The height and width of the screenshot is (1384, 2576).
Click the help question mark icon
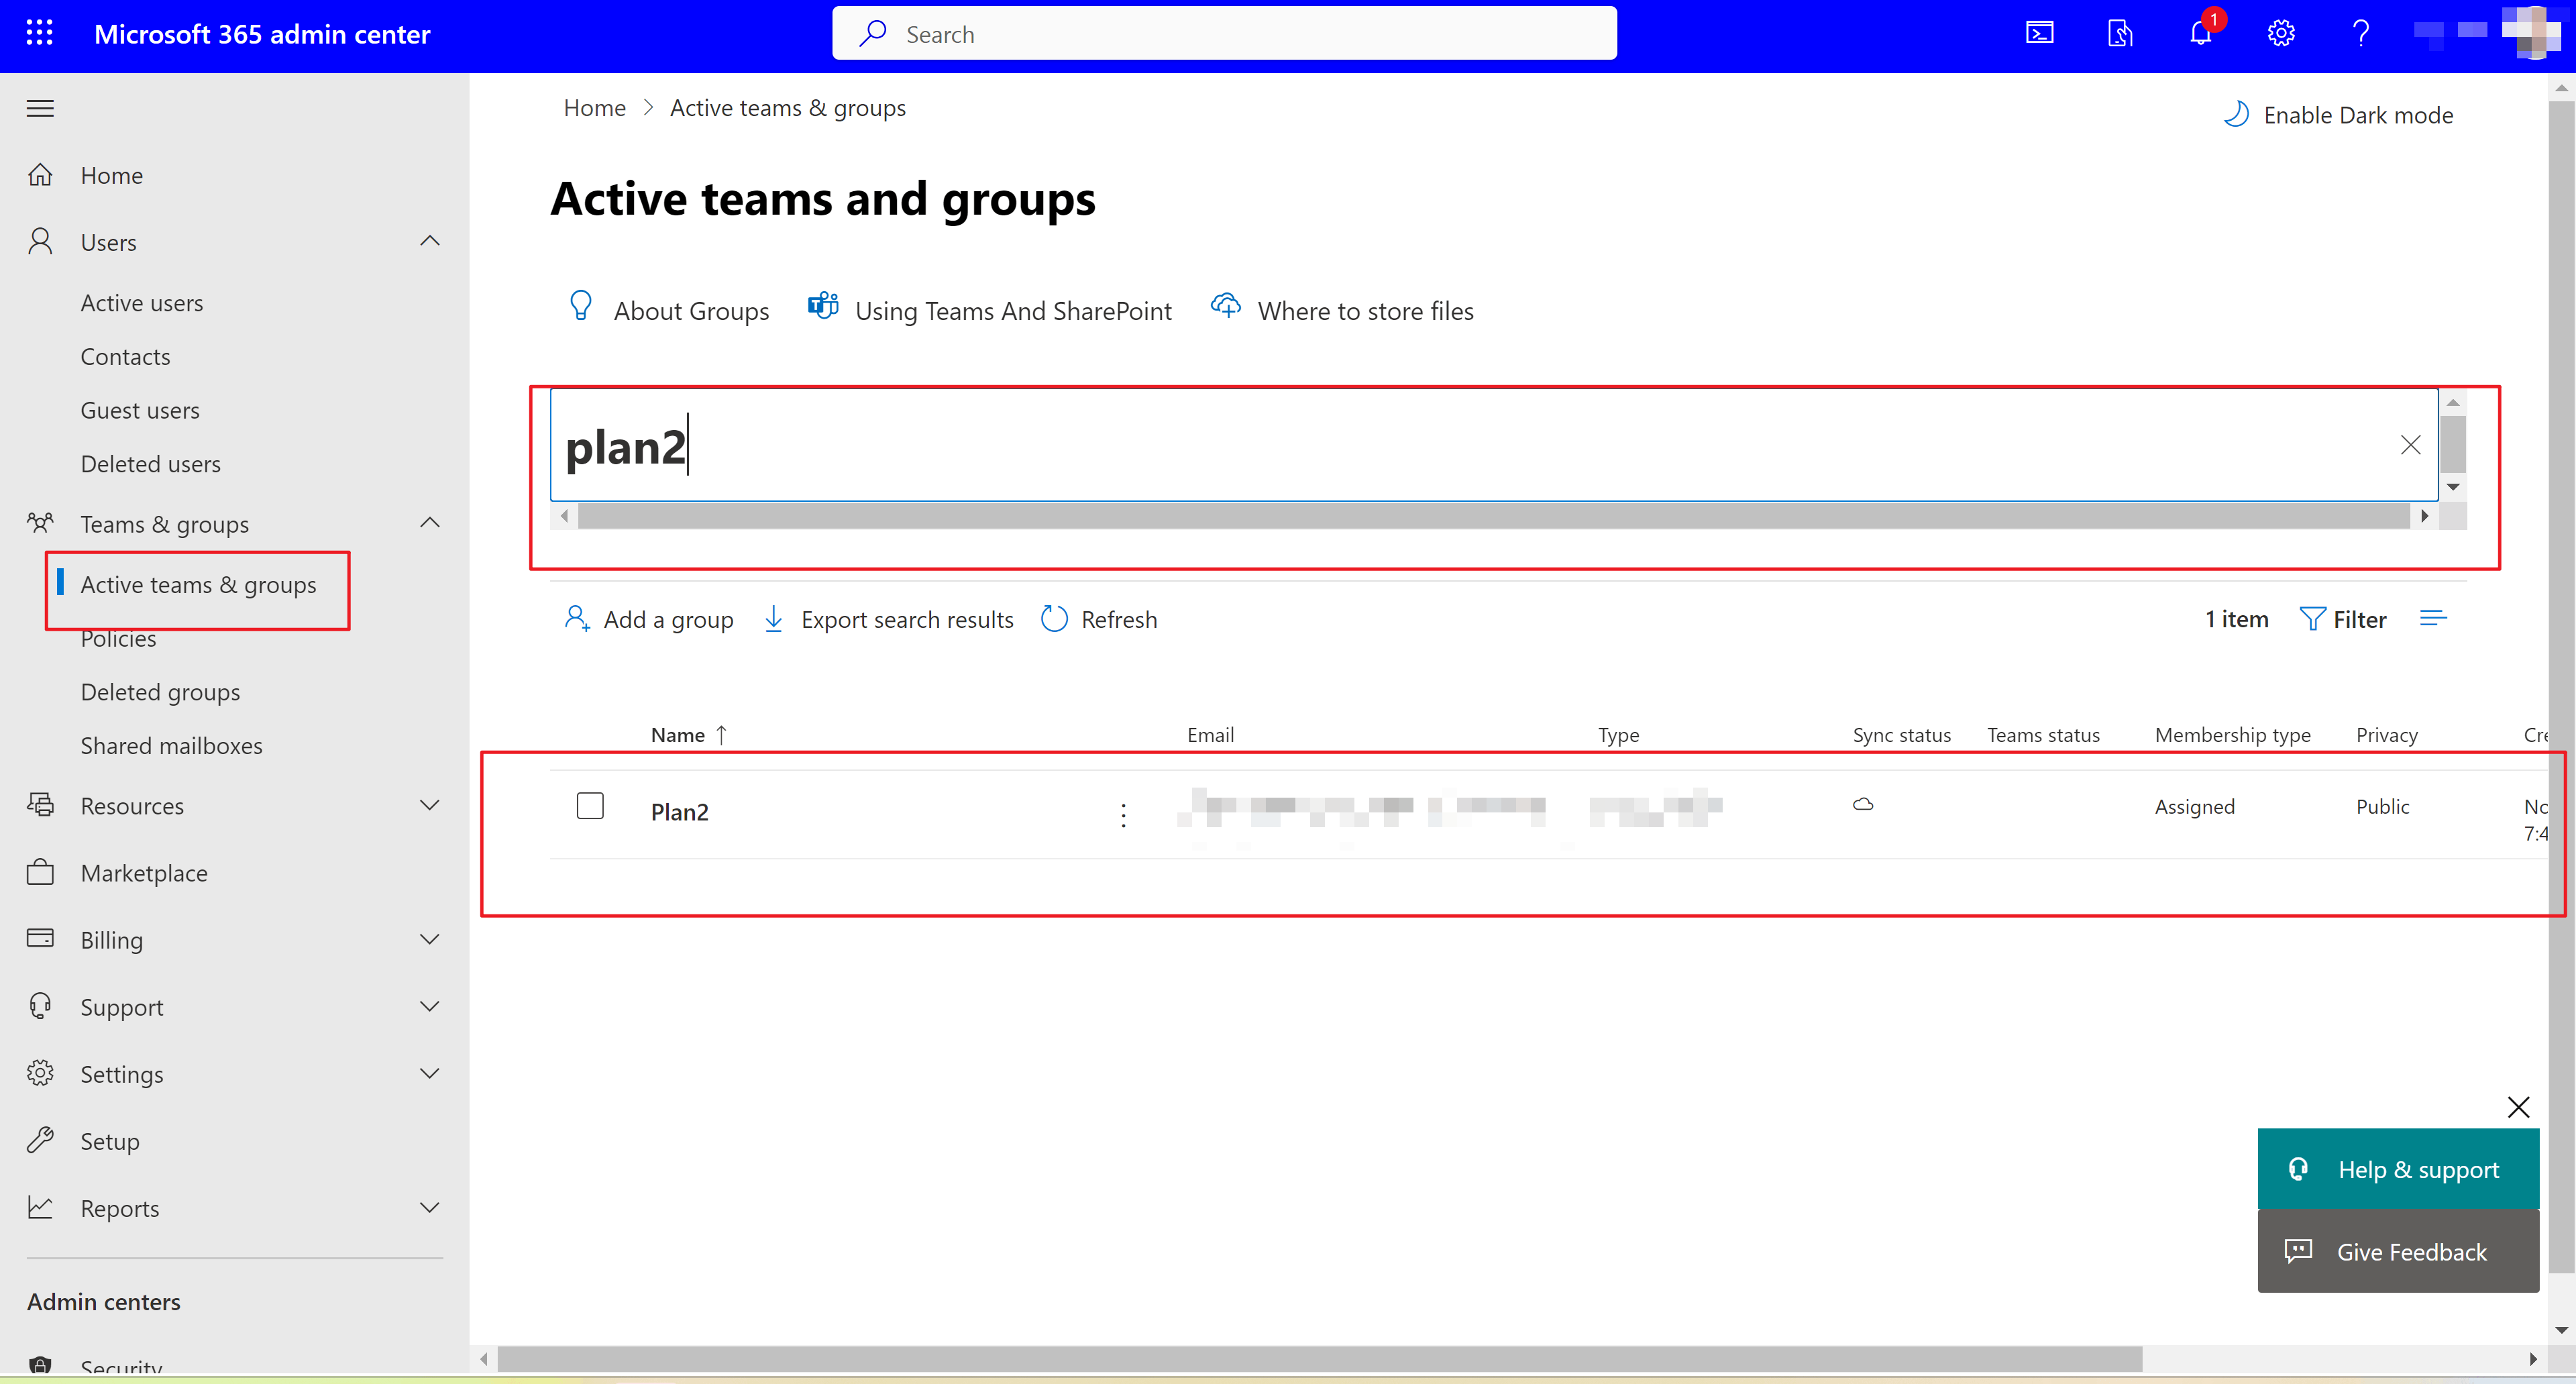(x=2360, y=33)
